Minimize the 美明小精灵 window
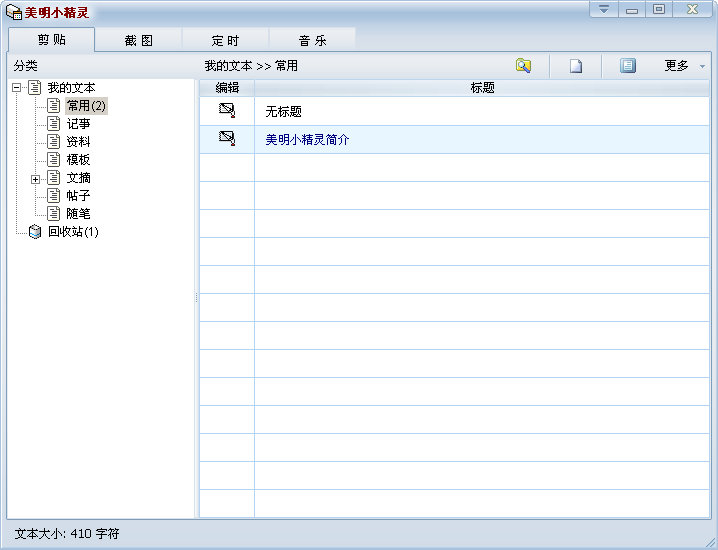Viewport: 718px width, 550px height. [632, 9]
